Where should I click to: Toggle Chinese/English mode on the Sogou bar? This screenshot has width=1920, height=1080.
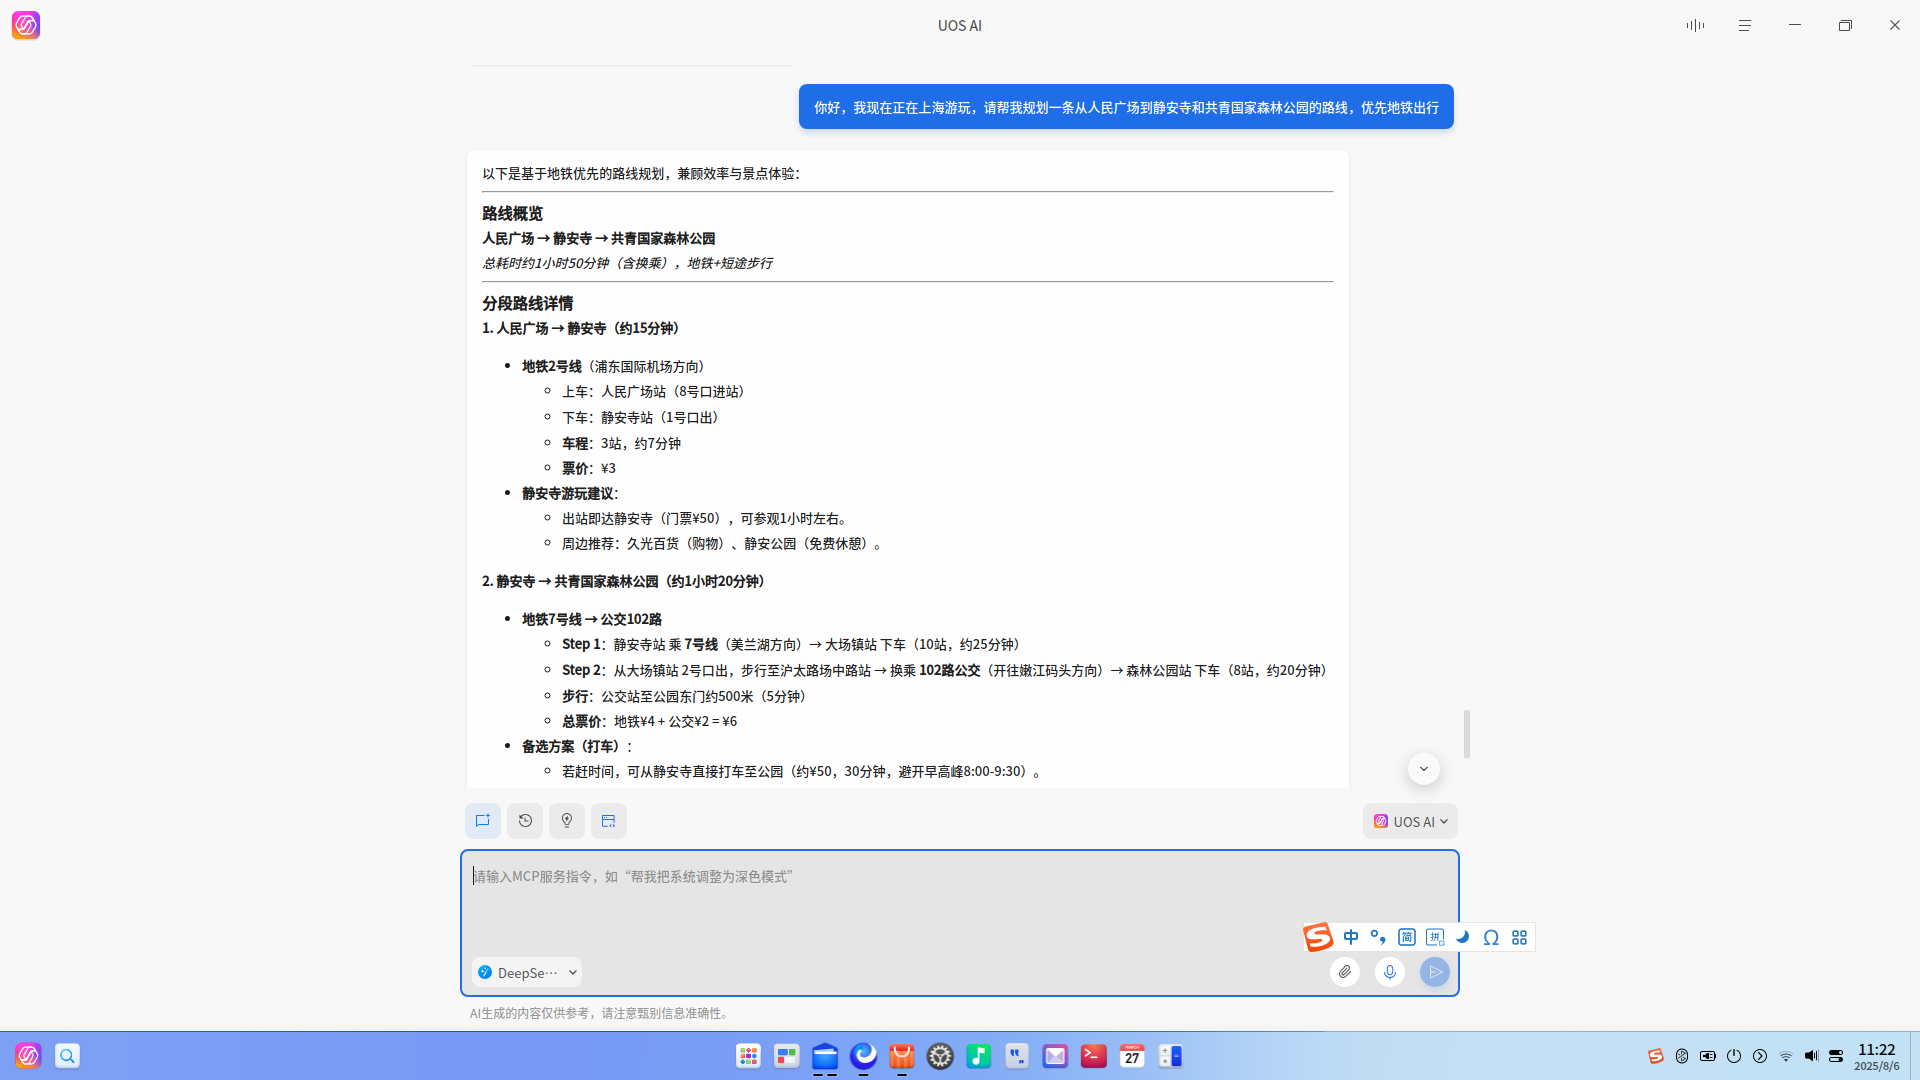(1351, 937)
